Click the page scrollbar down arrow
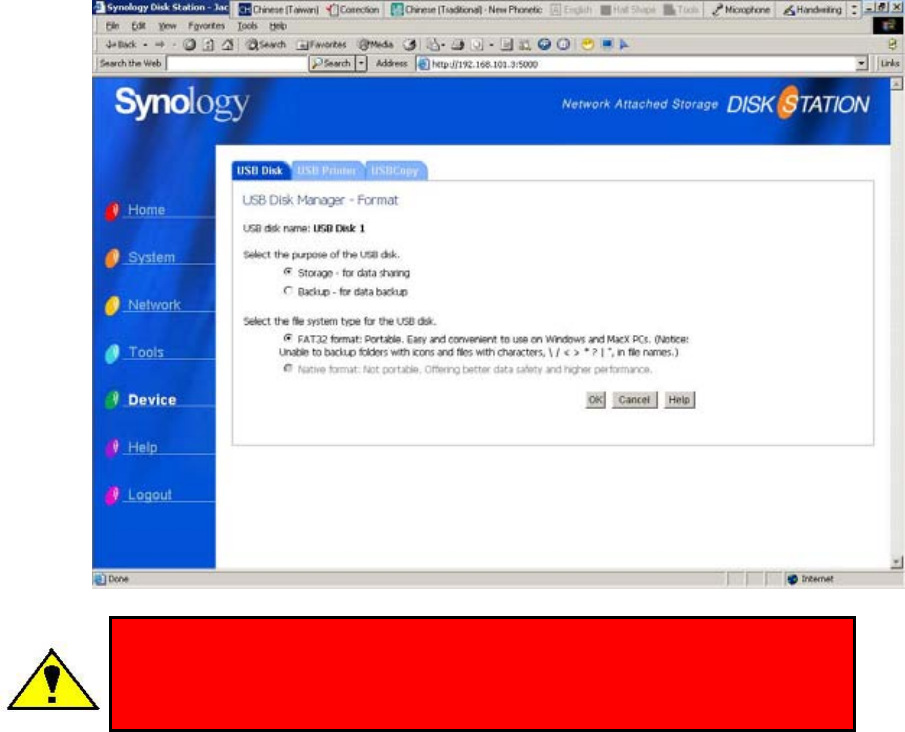 896,561
